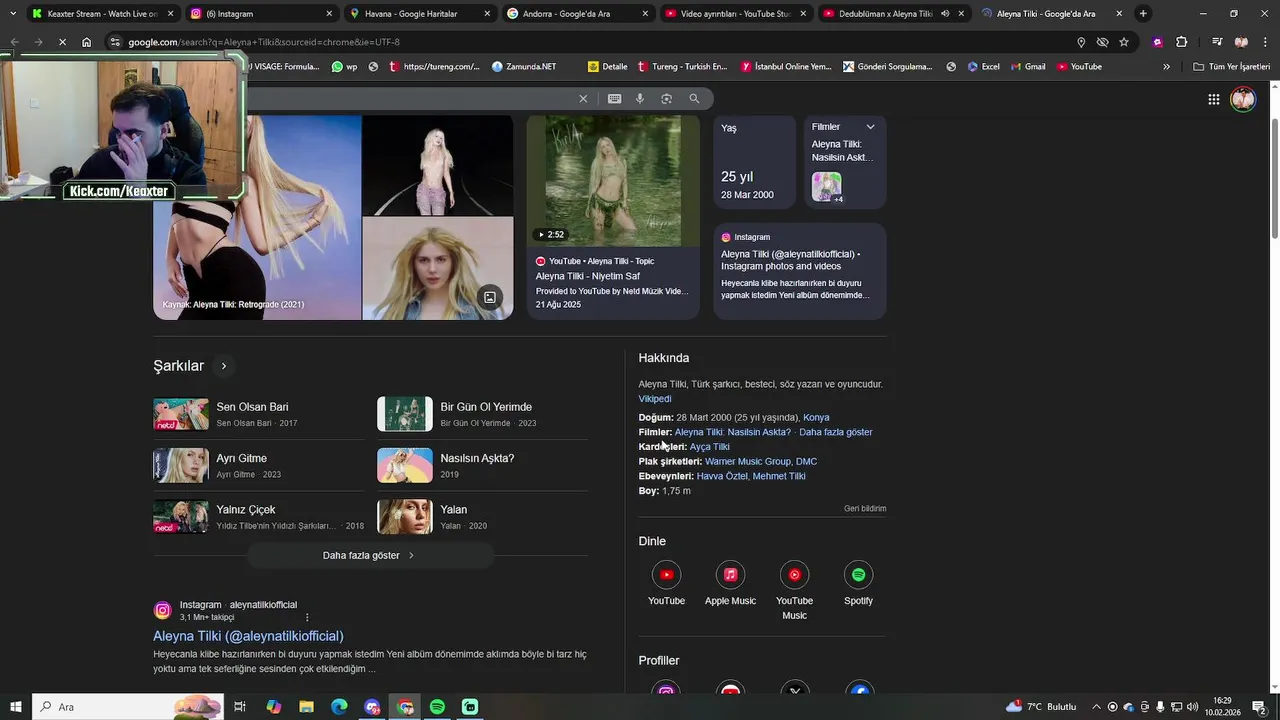Clear the Google search box text
This screenshot has width=1280, height=720.
pos(583,98)
